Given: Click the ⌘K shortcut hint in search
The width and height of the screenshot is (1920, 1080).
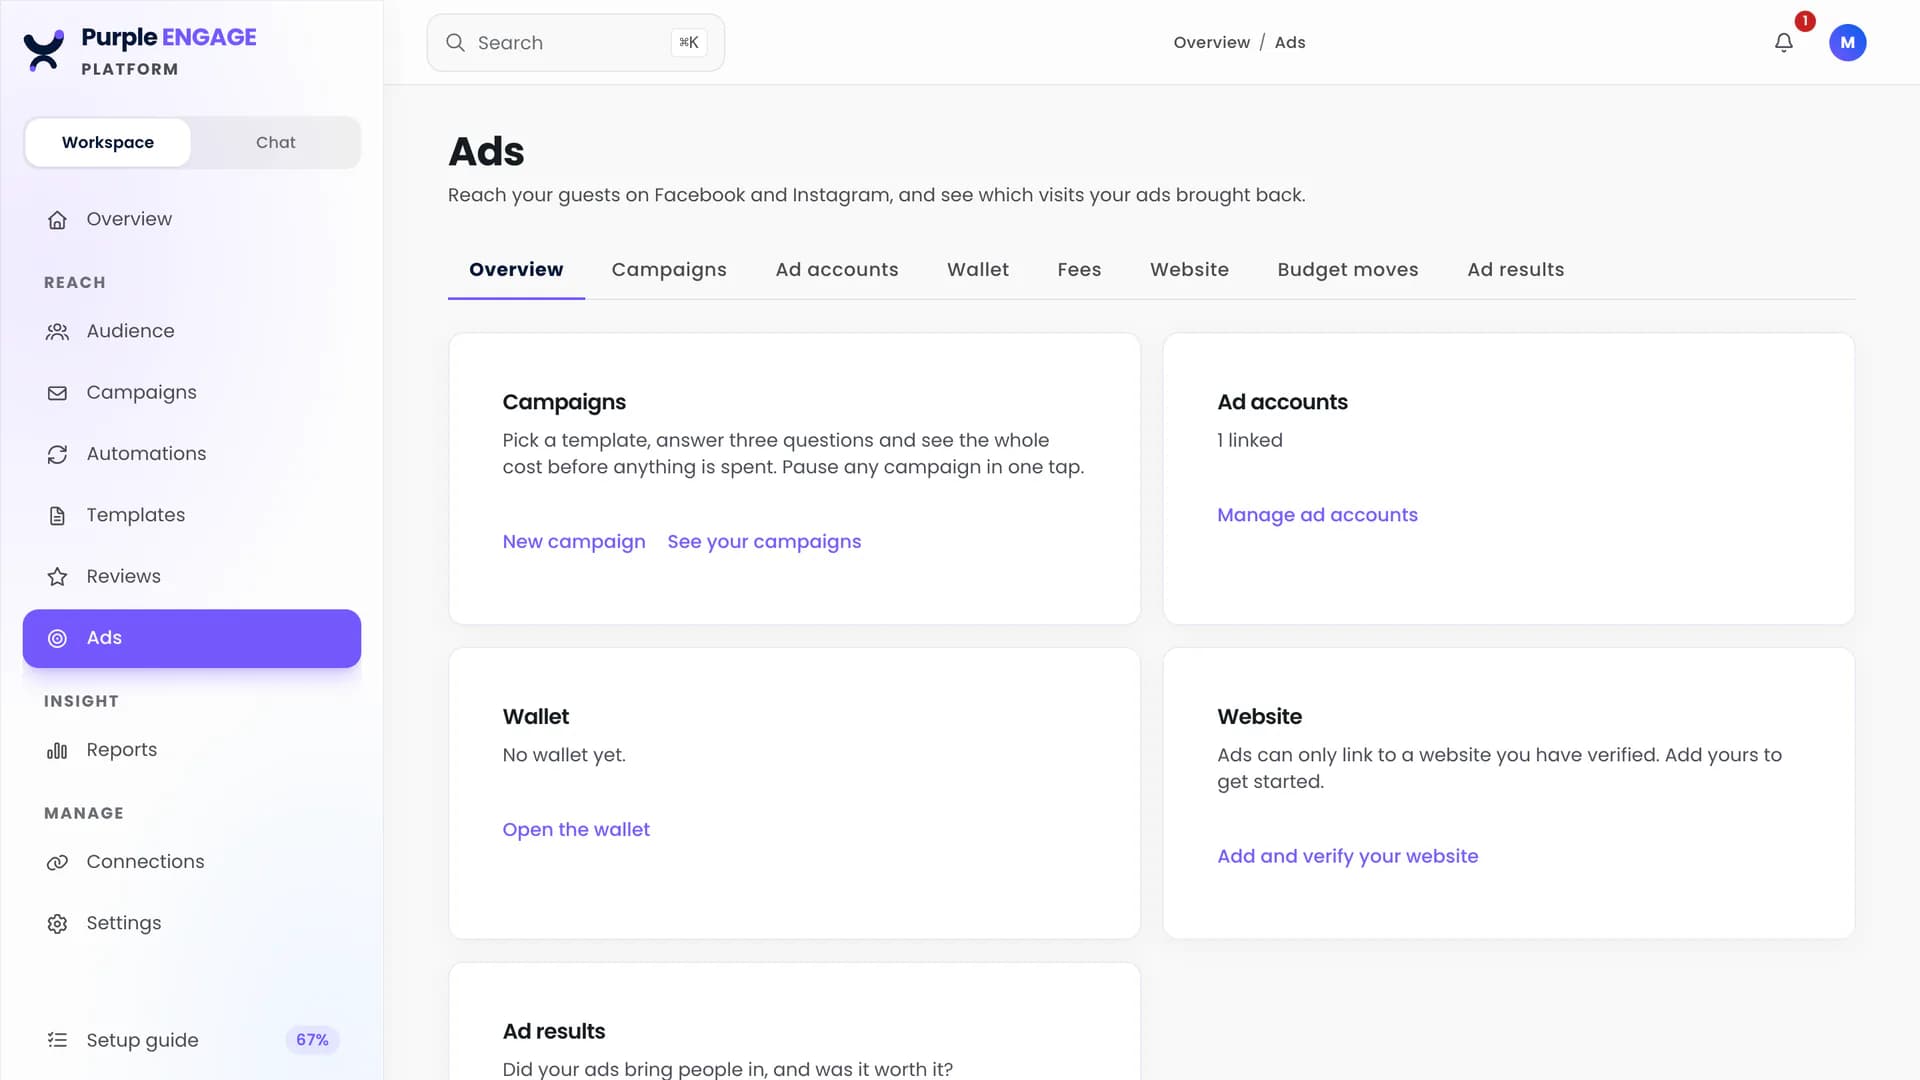Looking at the screenshot, I should tap(688, 43).
